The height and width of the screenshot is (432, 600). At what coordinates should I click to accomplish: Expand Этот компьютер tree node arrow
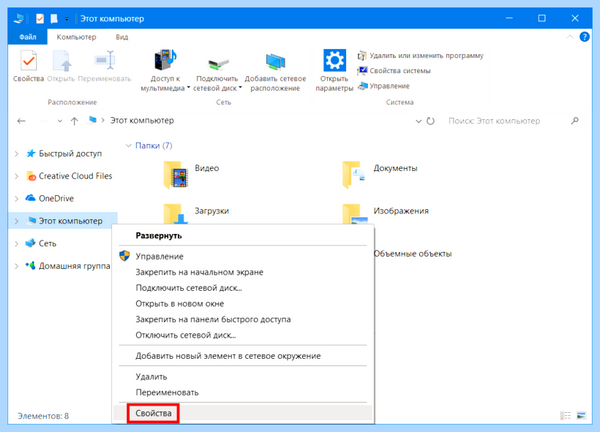pyautogui.click(x=16, y=221)
